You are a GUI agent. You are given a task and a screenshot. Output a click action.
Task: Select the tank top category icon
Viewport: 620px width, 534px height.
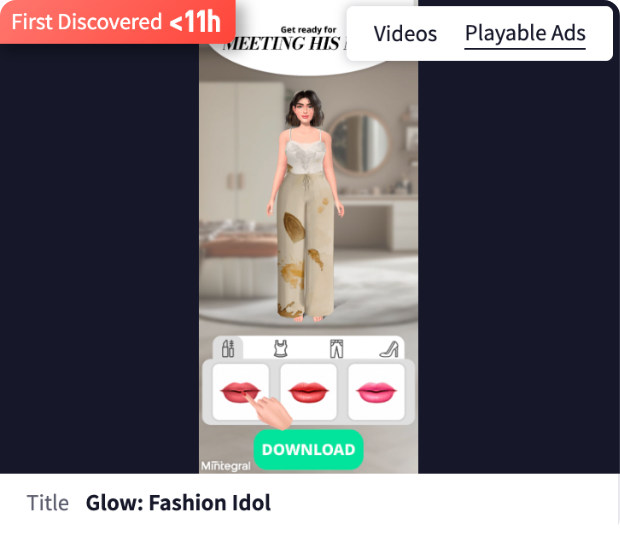point(282,348)
